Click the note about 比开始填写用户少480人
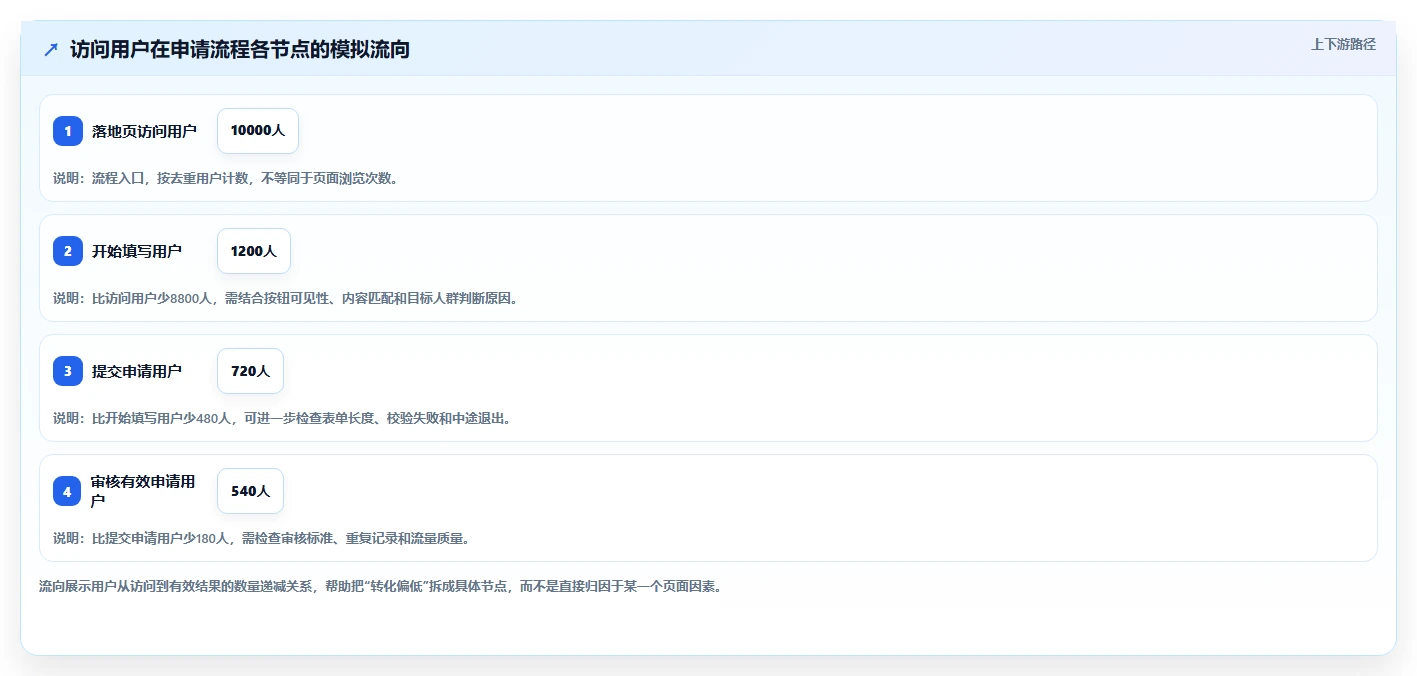1417x676 pixels. (x=283, y=418)
